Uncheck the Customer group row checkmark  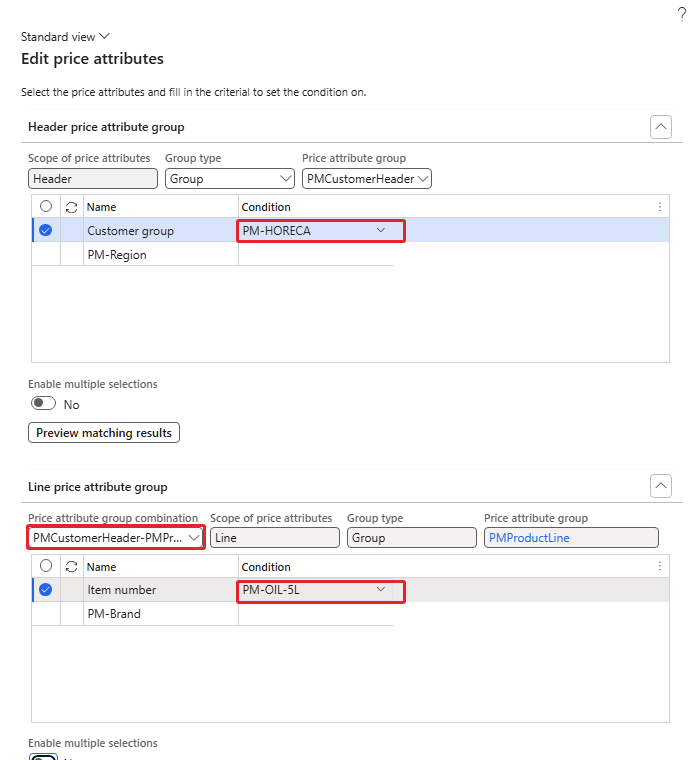point(46,230)
